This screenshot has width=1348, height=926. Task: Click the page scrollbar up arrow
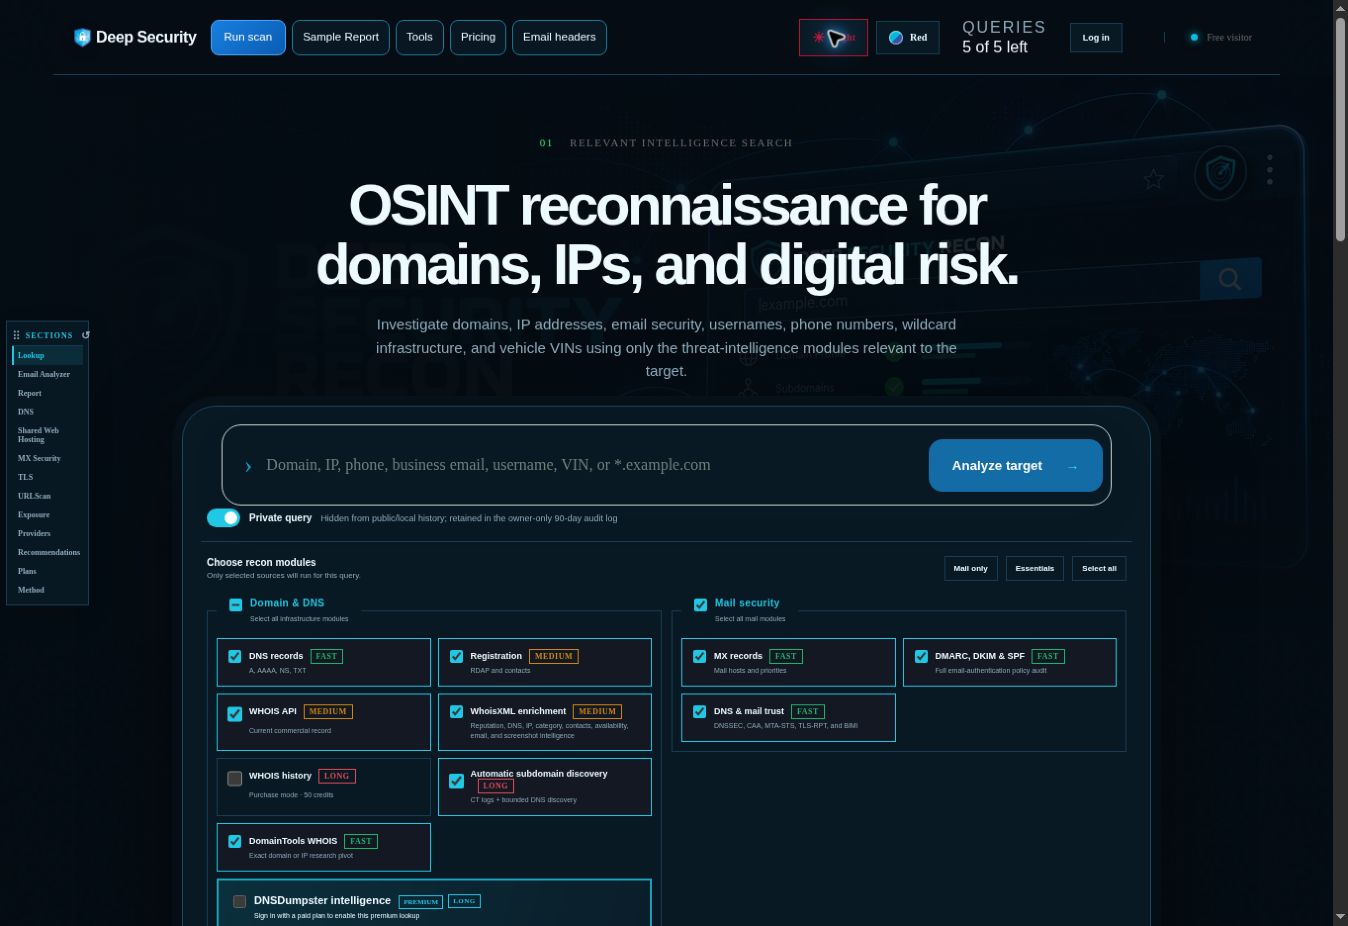(x=1340, y=8)
